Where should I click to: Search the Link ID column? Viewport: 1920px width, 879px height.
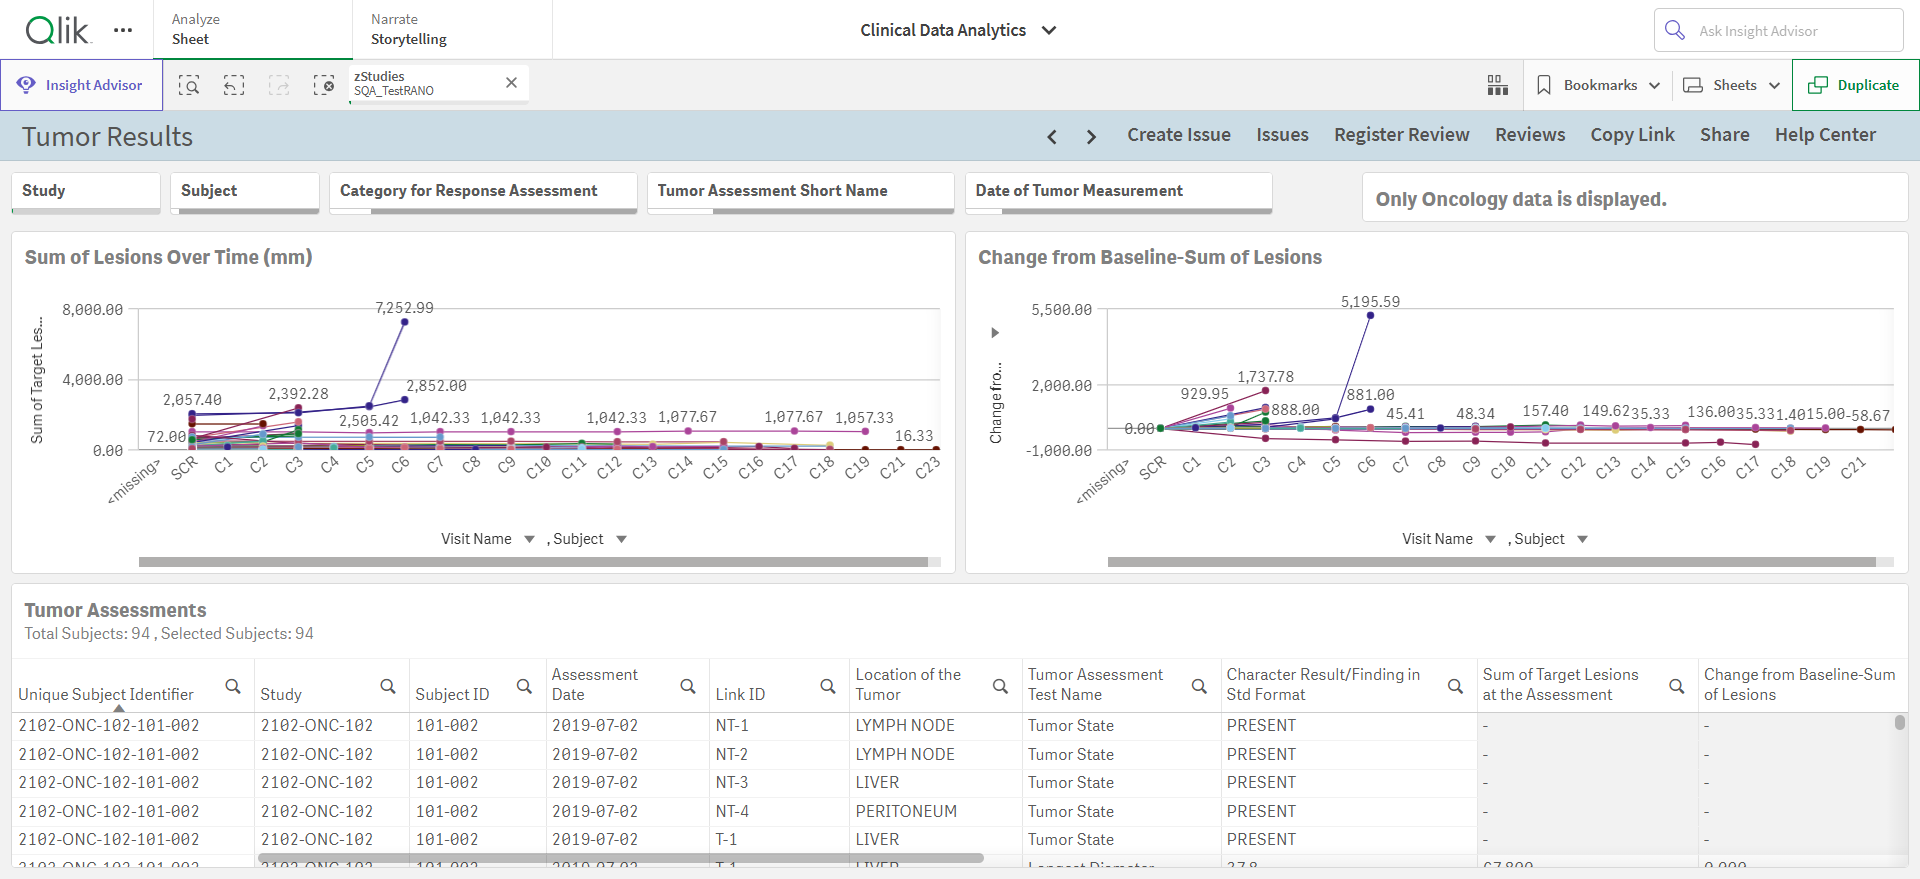coord(828,686)
